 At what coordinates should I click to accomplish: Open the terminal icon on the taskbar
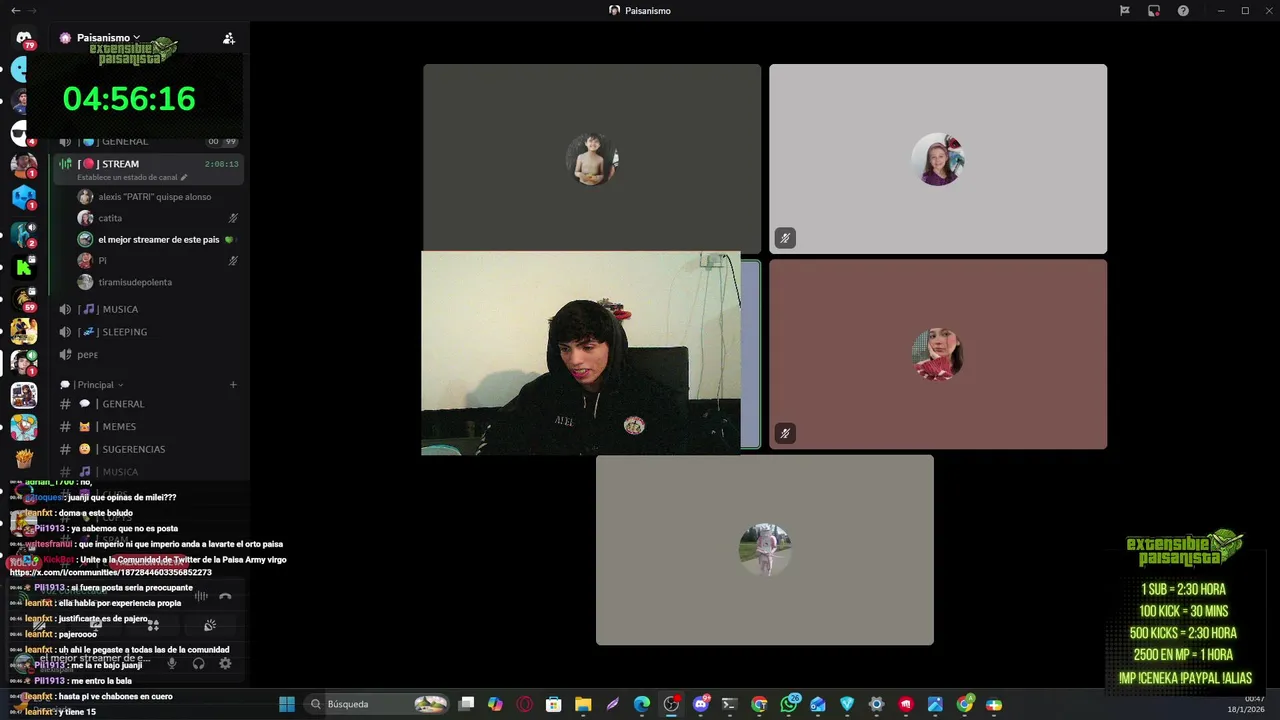coord(730,704)
